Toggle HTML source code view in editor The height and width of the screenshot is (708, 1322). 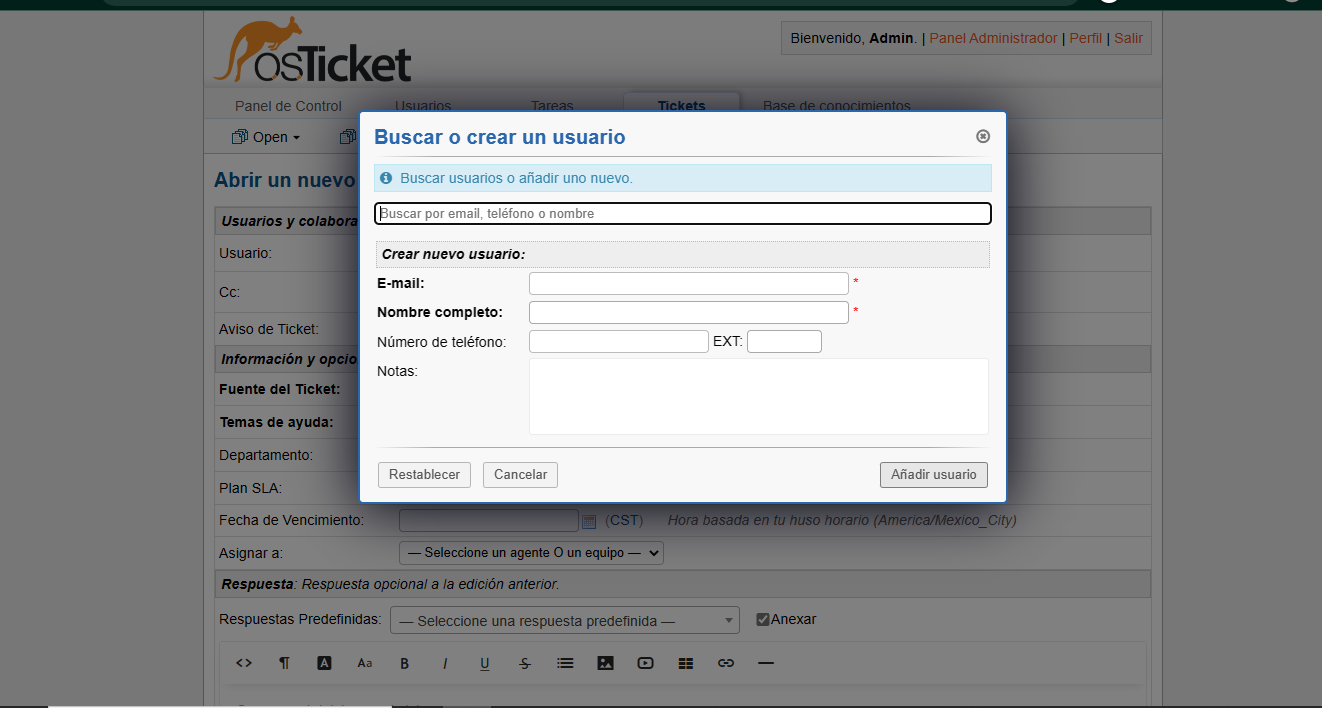coord(244,663)
